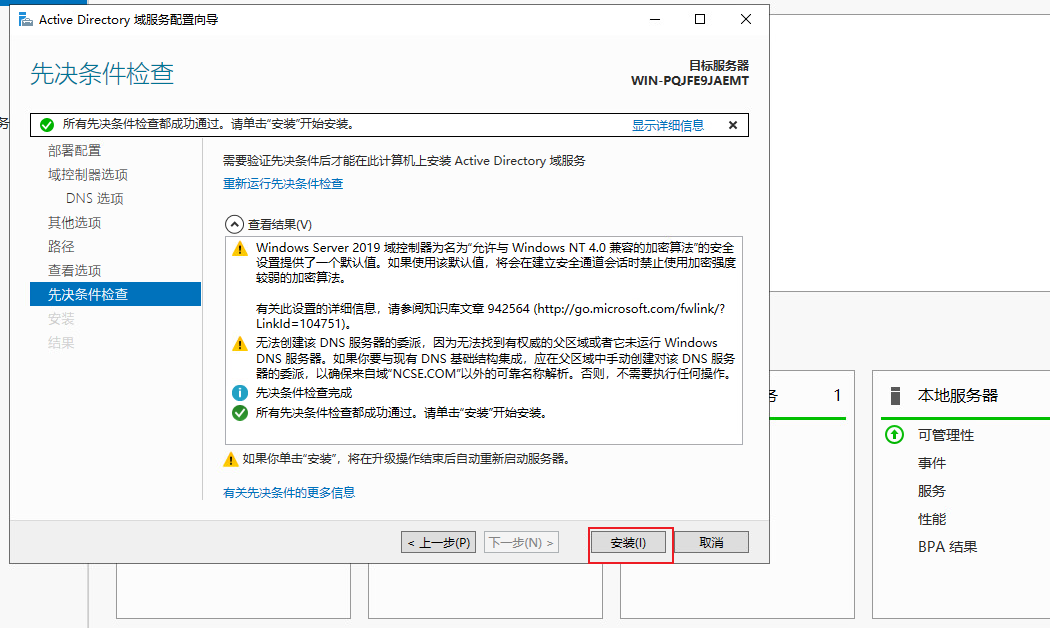The height and width of the screenshot is (628, 1050).
Task: Open the 查看选项 step
Action: pos(75,270)
